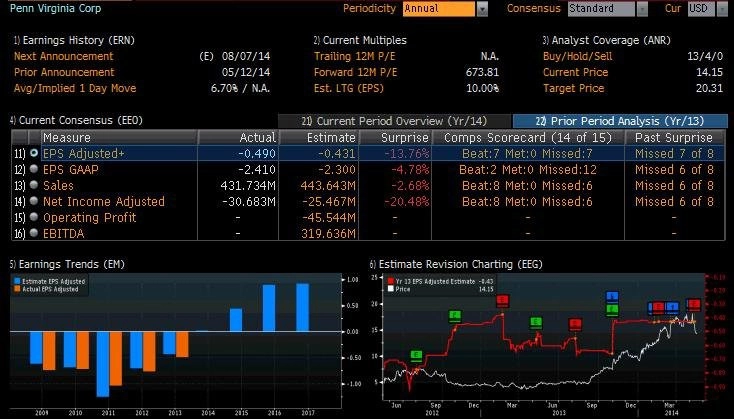Click the blue Estimate EPS Adjusted legend swatch
The height and width of the screenshot is (419, 734).
pyautogui.click(x=17, y=281)
